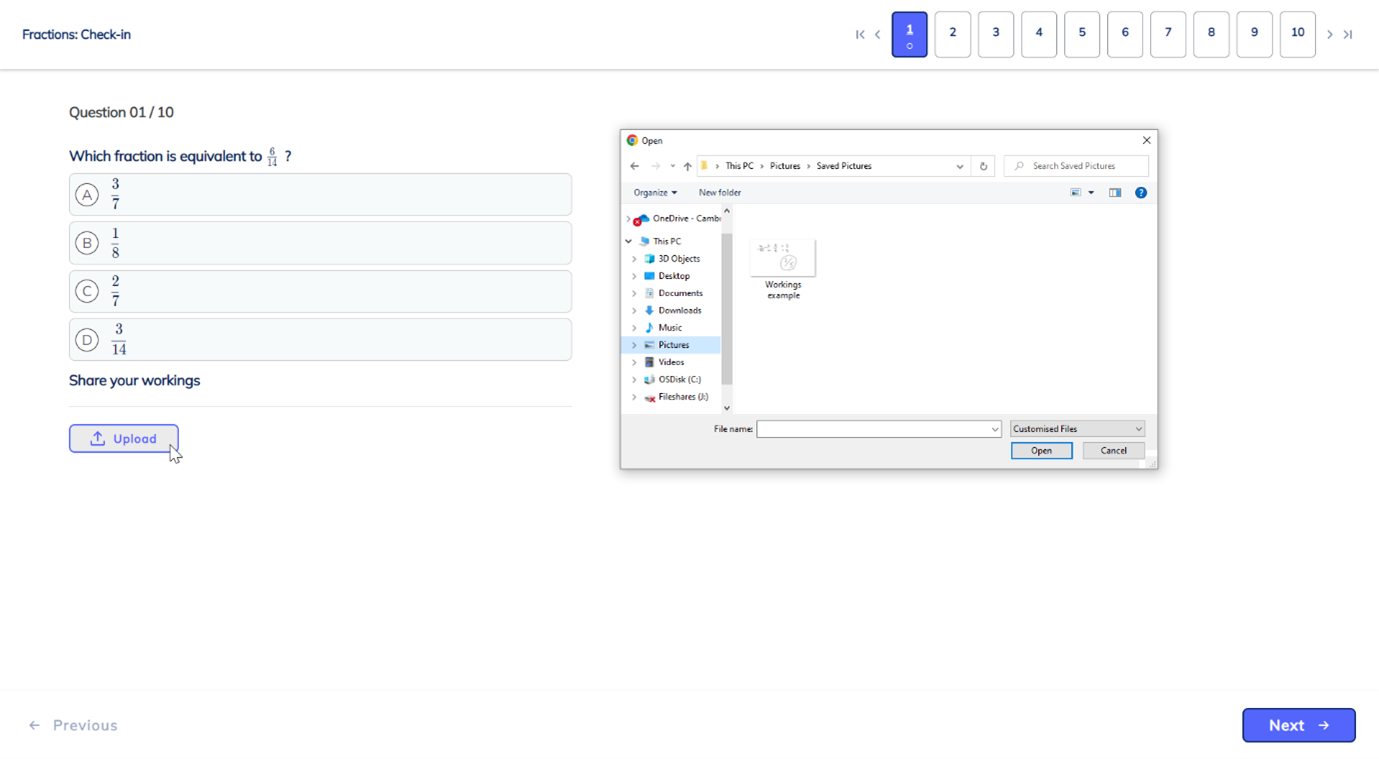Collapse the This PC tree node
Image resolution: width=1379 pixels, height=759 pixels.
[628, 241]
